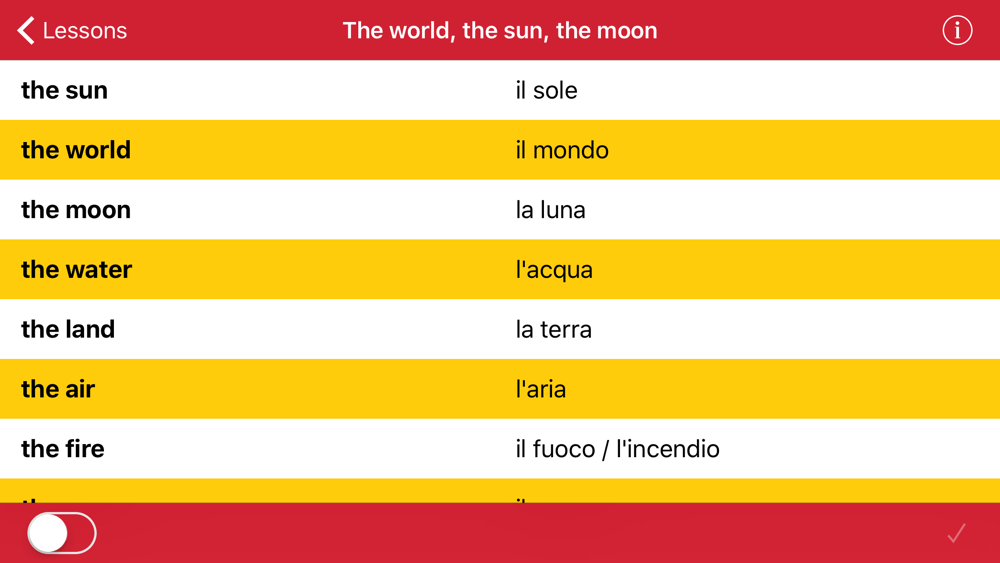
Task: Tap the back chevron arrow
Action: coord(26,30)
